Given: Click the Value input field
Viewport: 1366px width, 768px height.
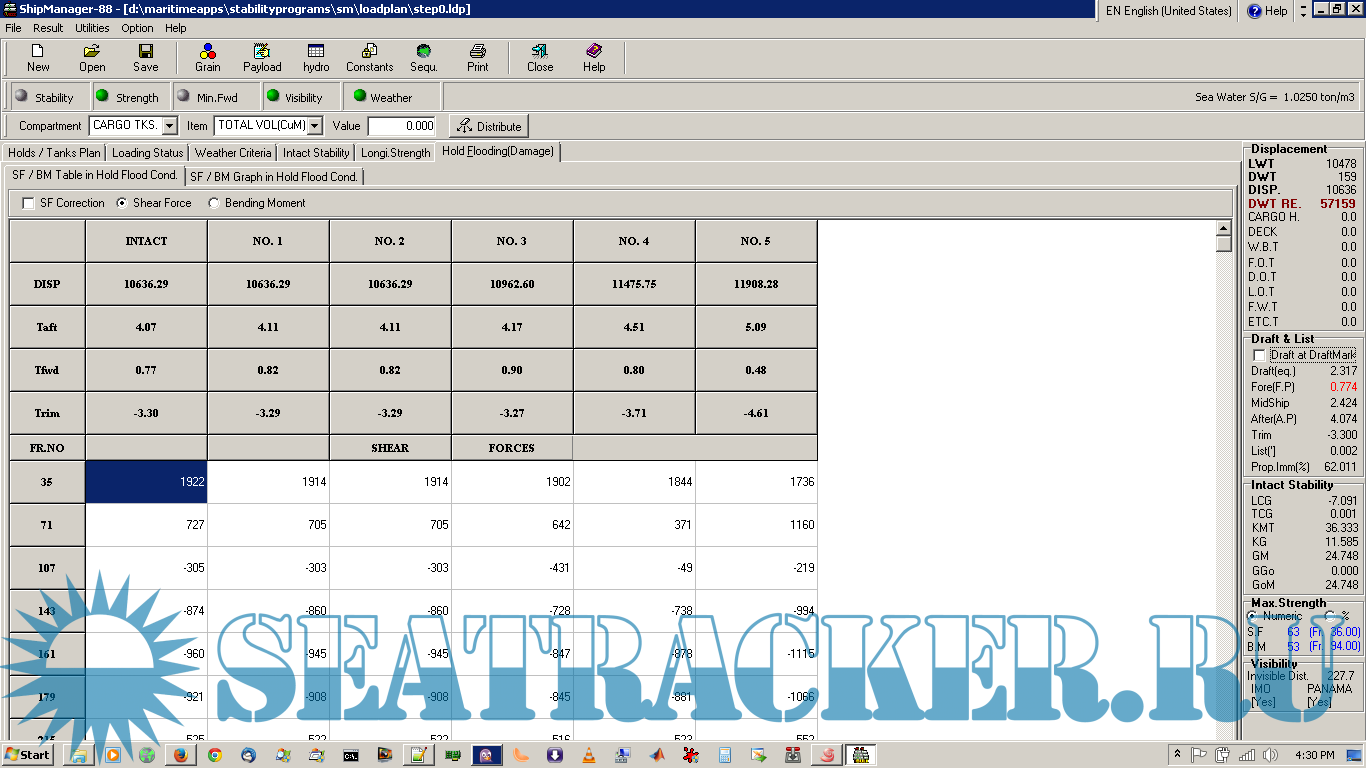Looking at the screenshot, I should point(402,126).
